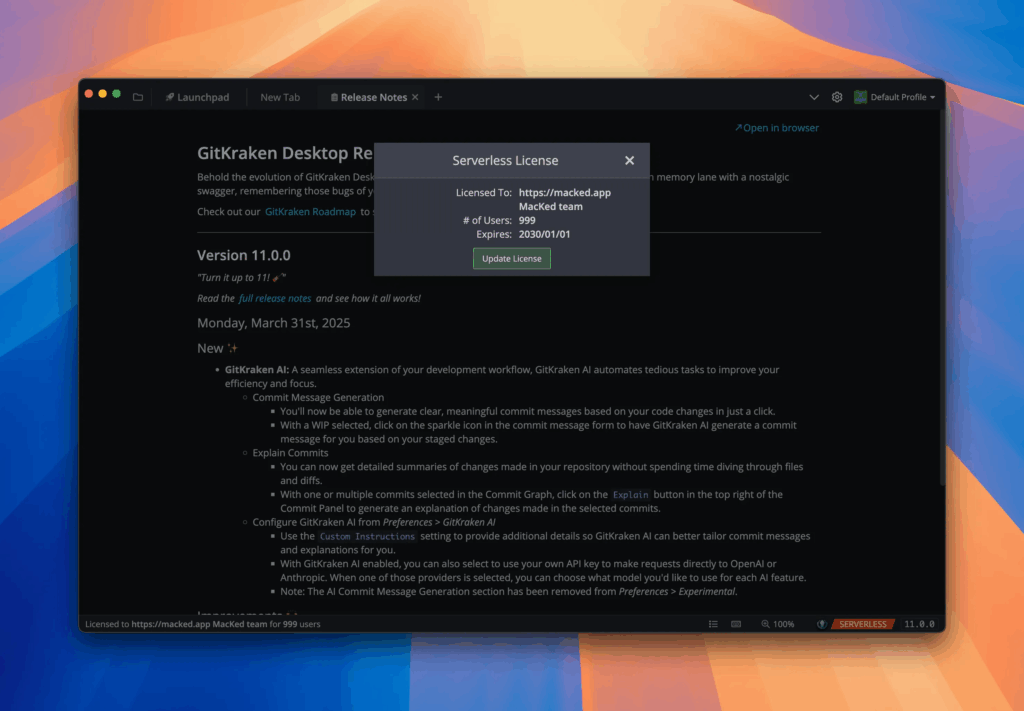This screenshot has width=1024, height=711.
Task: Click the release notes vertical scrollbar
Action: click(942, 297)
